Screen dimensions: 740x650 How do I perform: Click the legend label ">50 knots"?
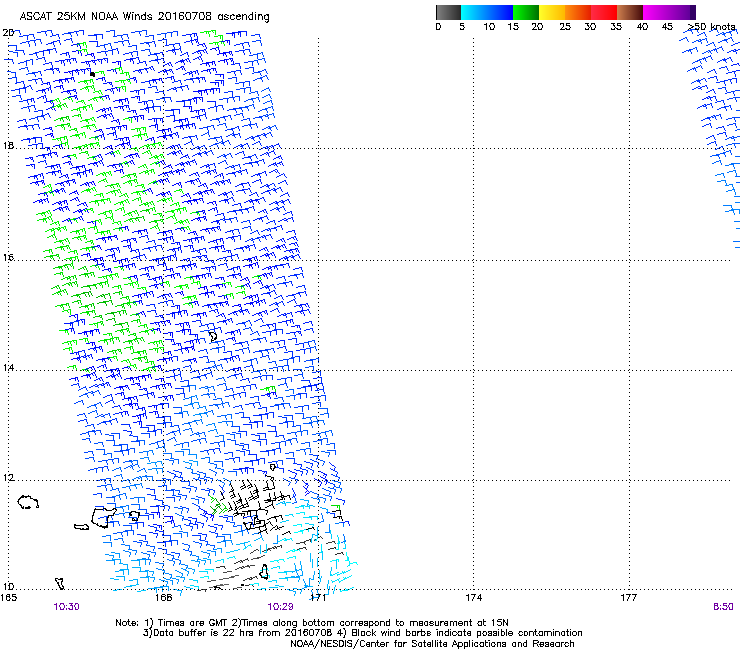[x=712, y=27]
